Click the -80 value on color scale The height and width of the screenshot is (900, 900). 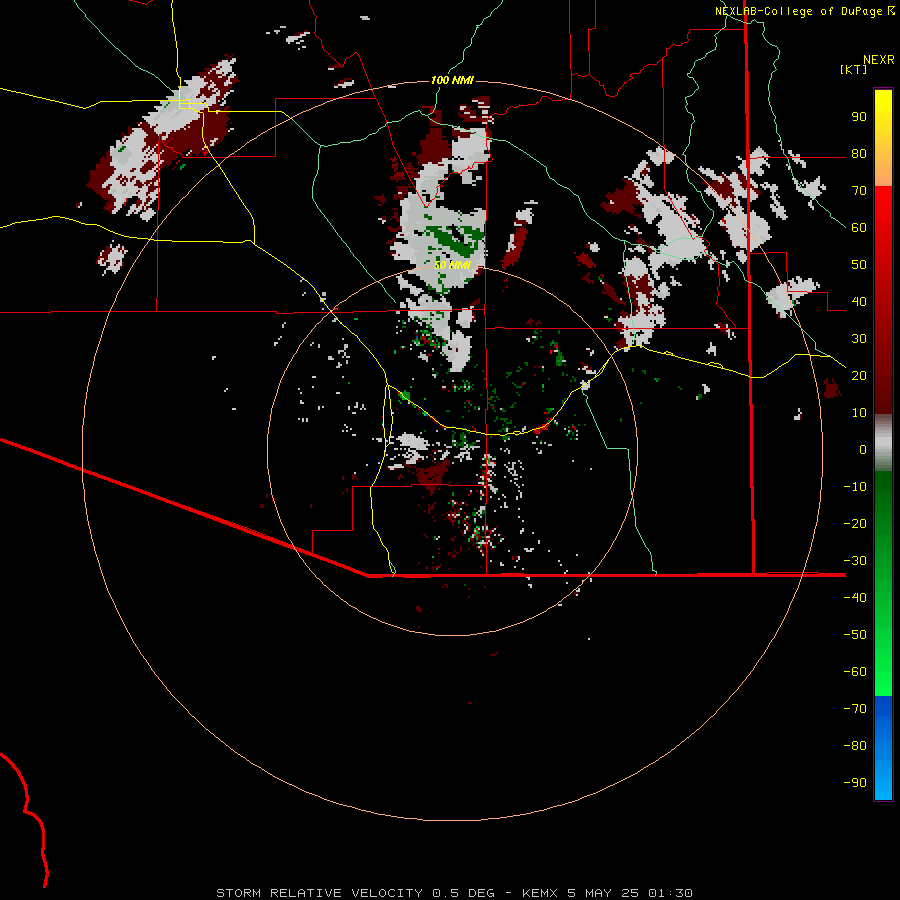click(855, 746)
